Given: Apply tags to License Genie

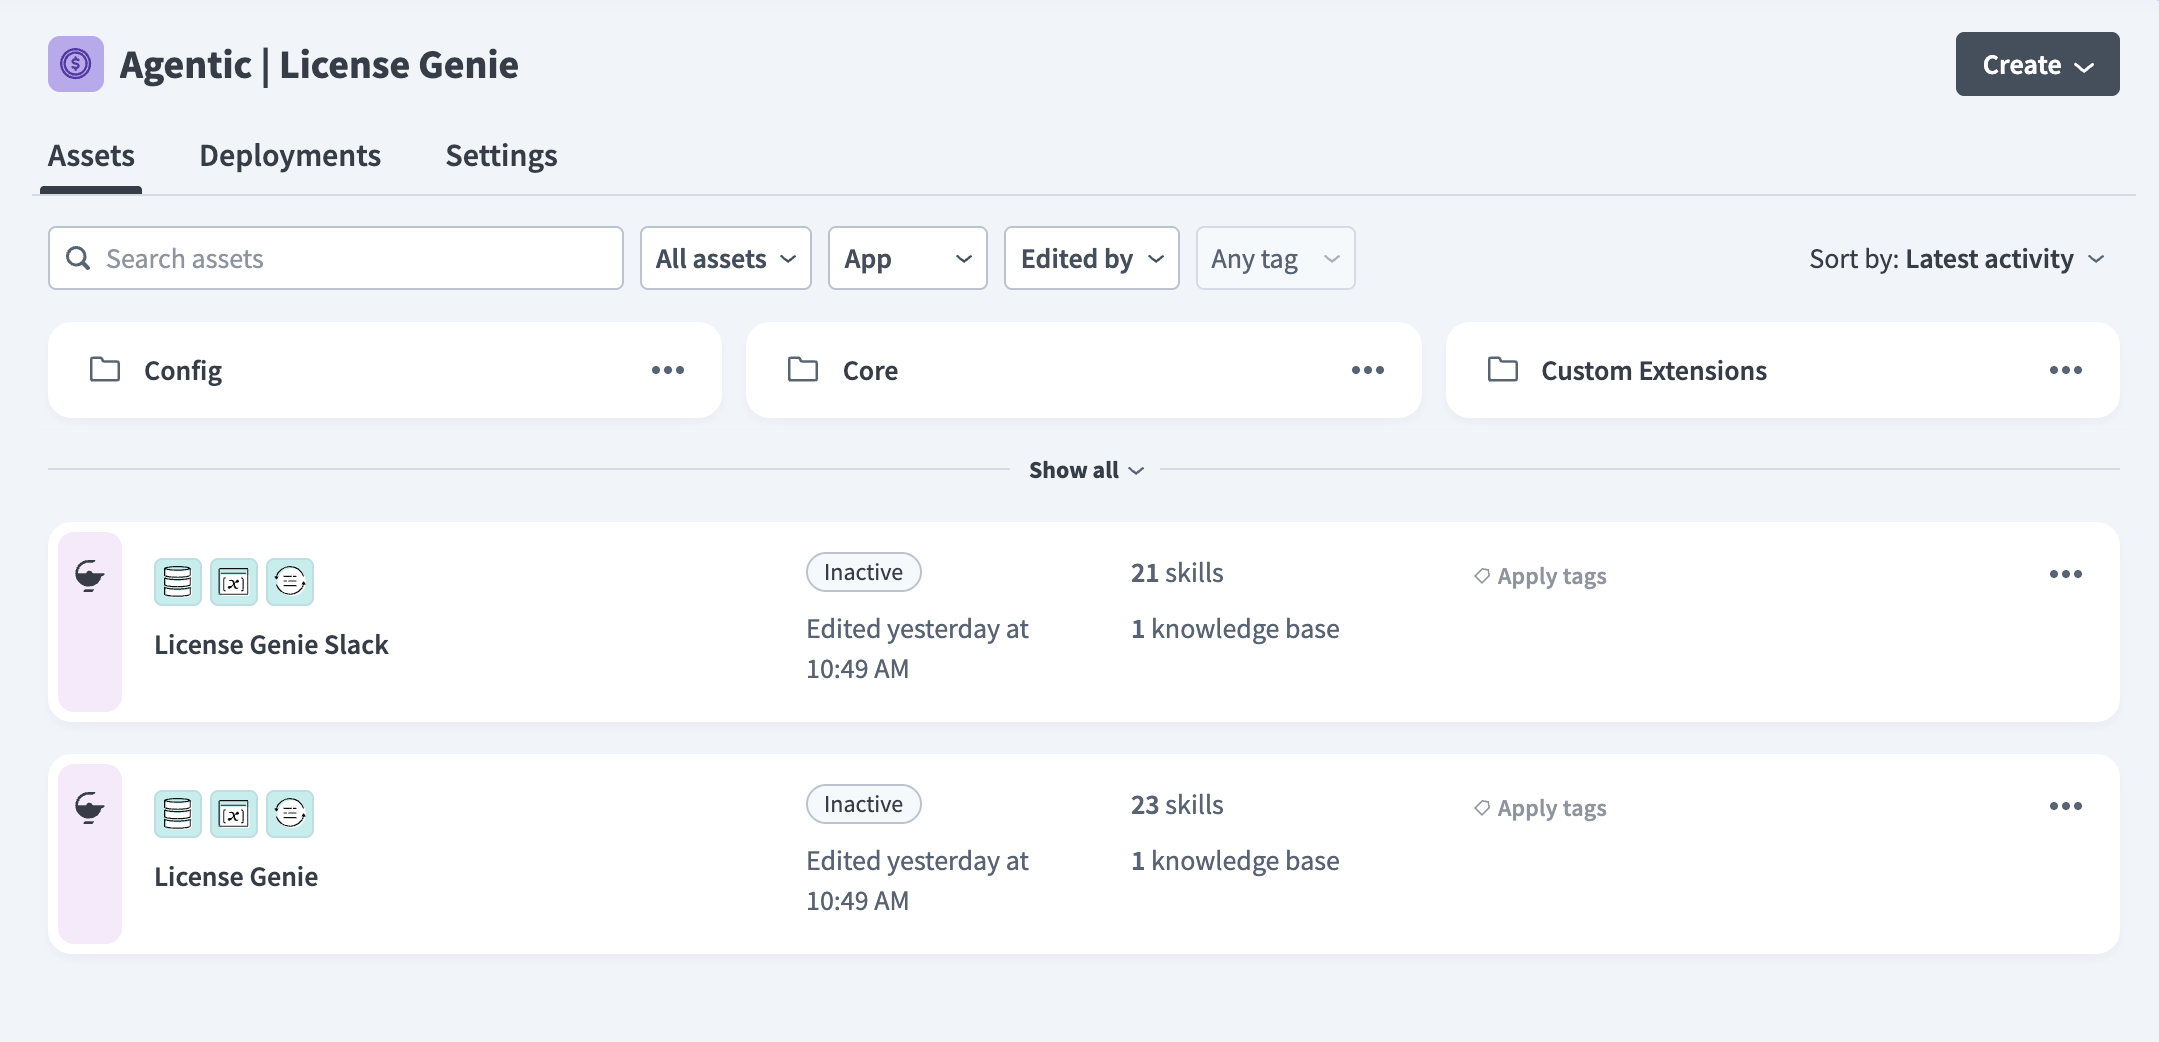Looking at the screenshot, I should coord(1540,808).
